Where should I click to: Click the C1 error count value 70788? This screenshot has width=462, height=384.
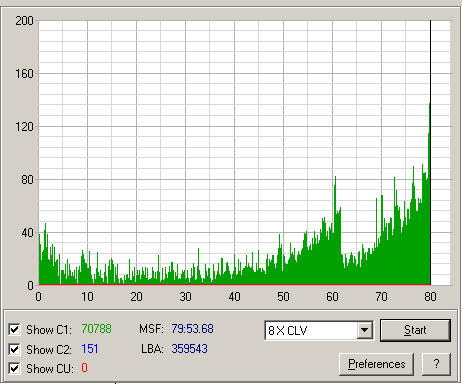click(96, 329)
